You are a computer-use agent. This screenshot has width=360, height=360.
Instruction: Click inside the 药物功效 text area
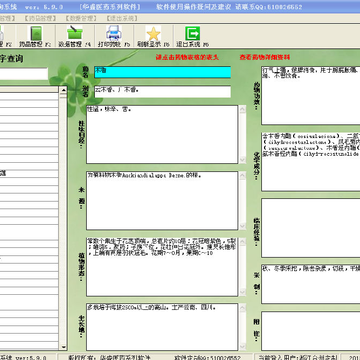(311, 96)
